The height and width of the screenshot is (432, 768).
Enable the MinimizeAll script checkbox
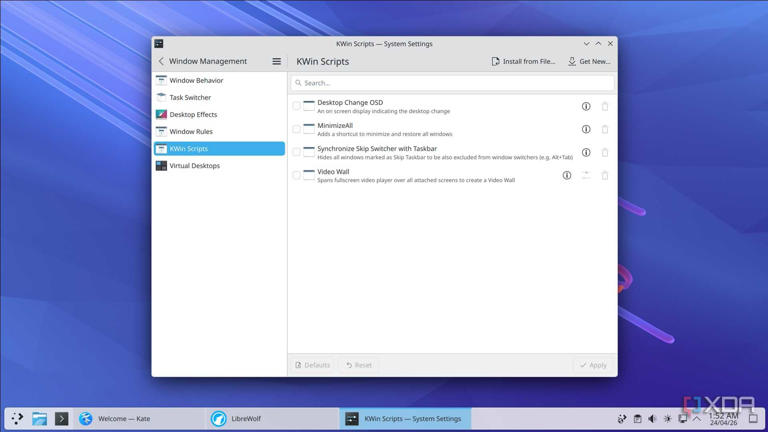pyautogui.click(x=296, y=129)
